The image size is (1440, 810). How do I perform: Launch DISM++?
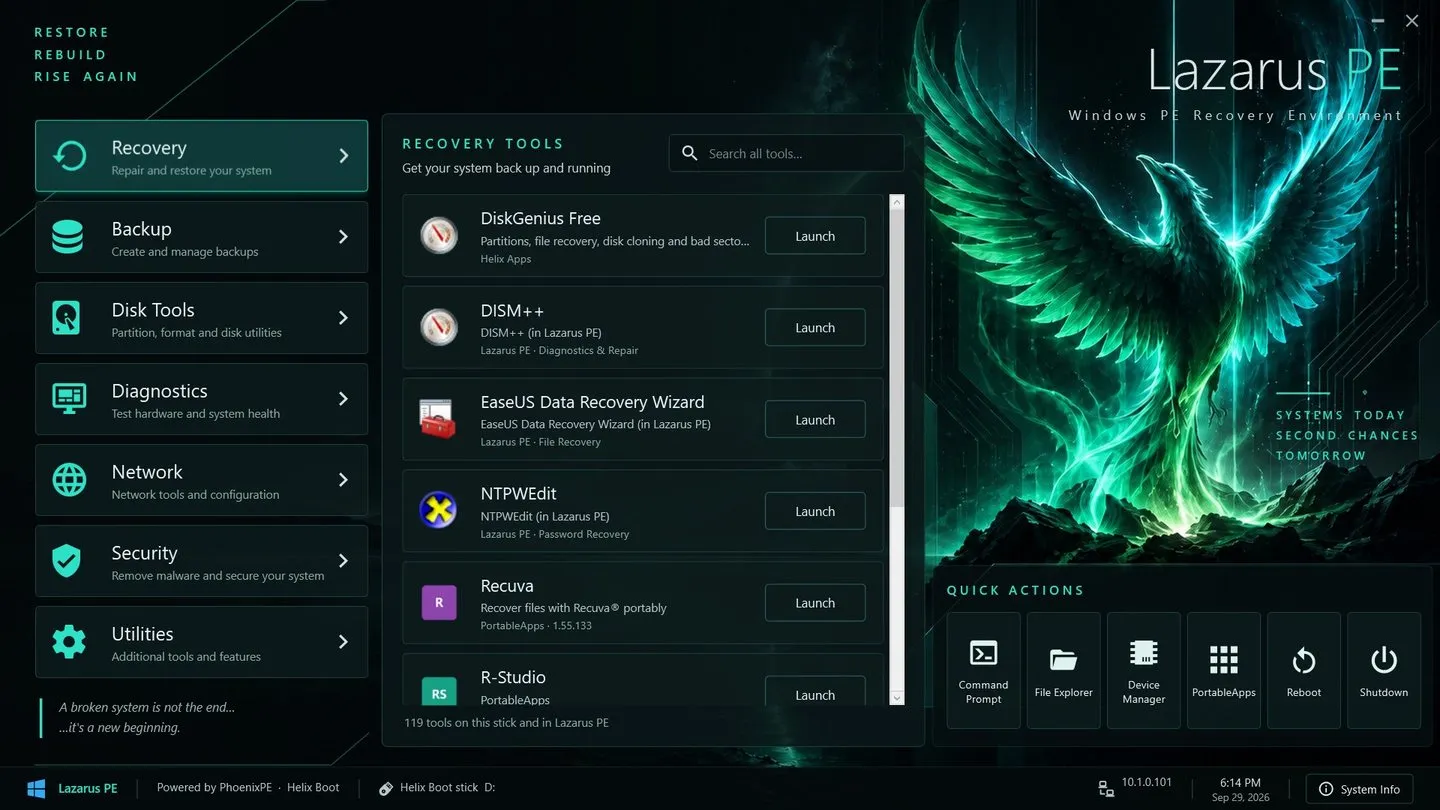tap(815, 327)
